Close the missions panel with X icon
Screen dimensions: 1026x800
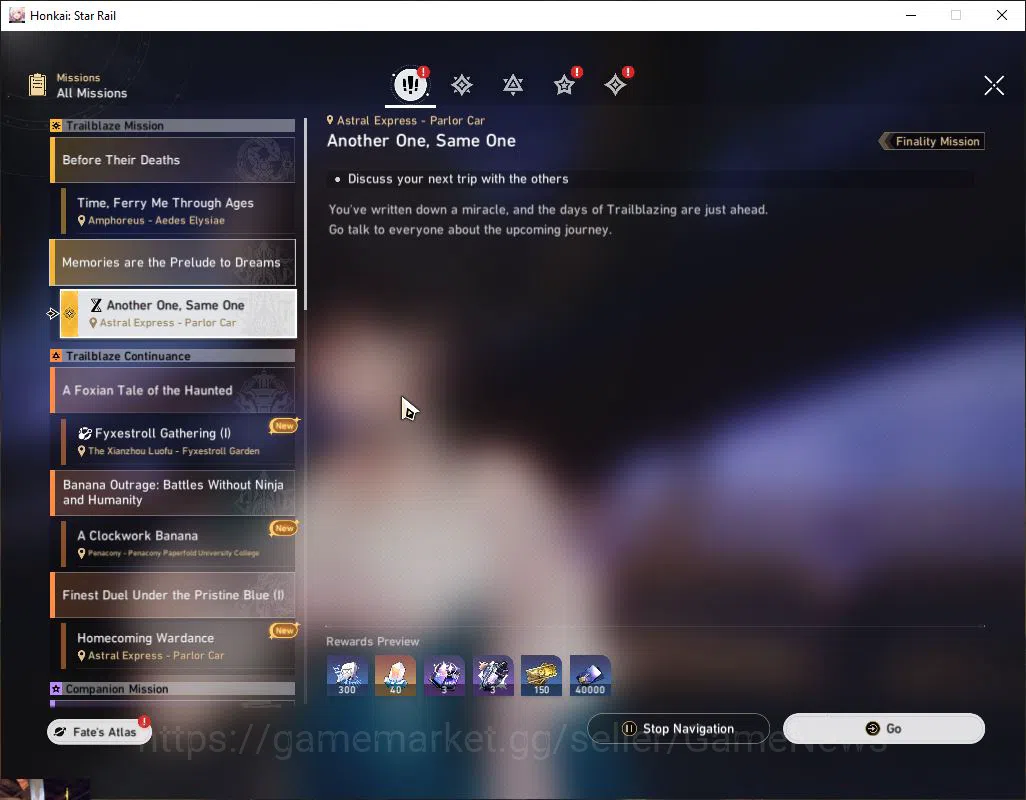[994, 85]
